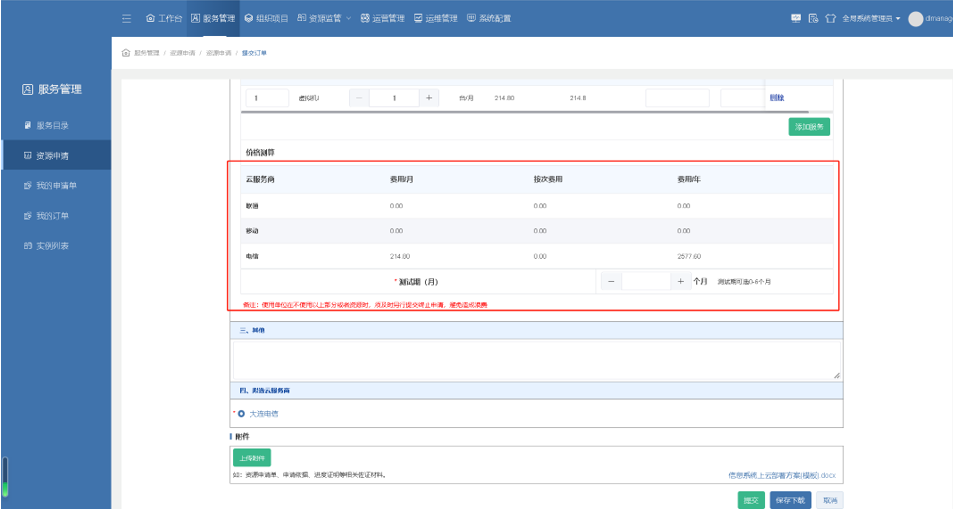Click the 电信 yearly fee 2577.60
Viewport: 953px width, 509px height.
point(689,257)
